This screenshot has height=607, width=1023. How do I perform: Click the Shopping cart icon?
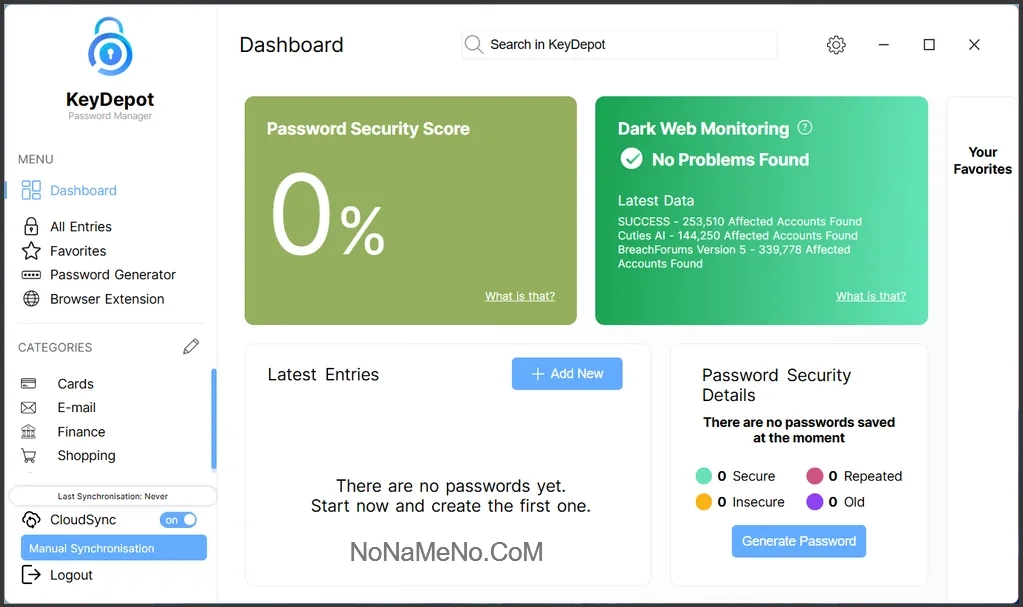29,456
